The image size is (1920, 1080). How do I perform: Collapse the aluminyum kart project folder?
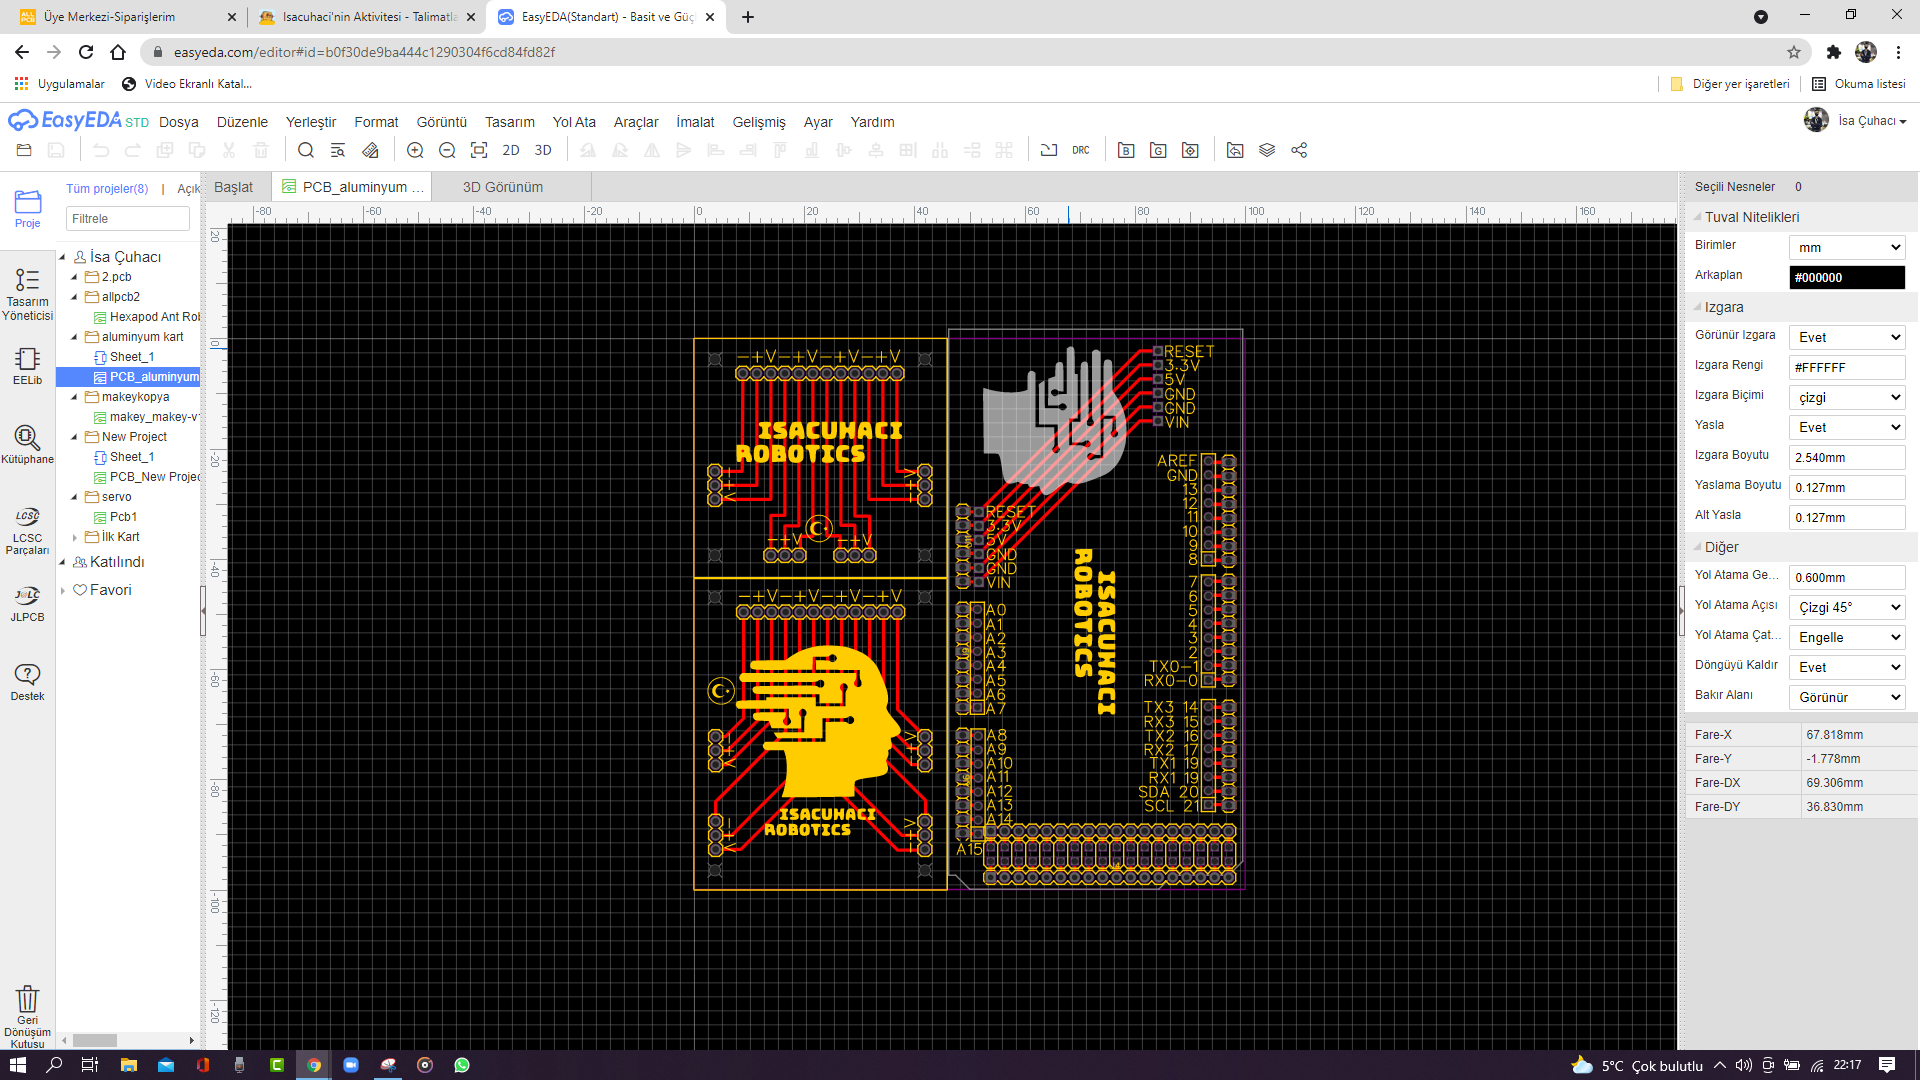click(x=75, y=337)
